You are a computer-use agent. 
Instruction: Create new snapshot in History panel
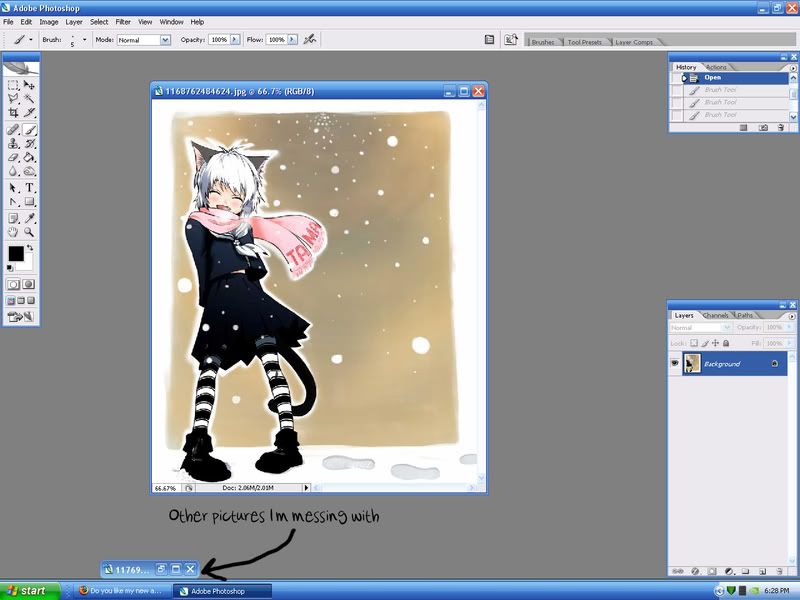pos(763,128)
